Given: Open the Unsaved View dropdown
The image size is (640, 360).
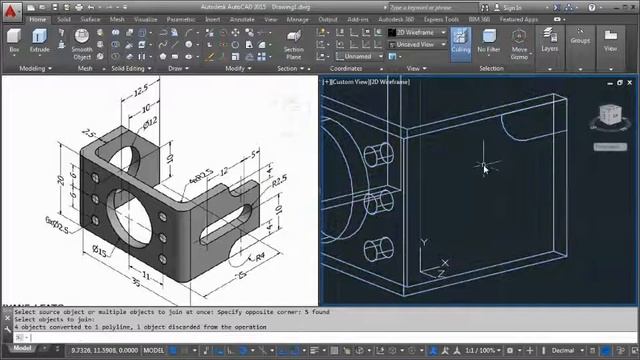Looking at the screenshot, I should (x=417, y=44).
